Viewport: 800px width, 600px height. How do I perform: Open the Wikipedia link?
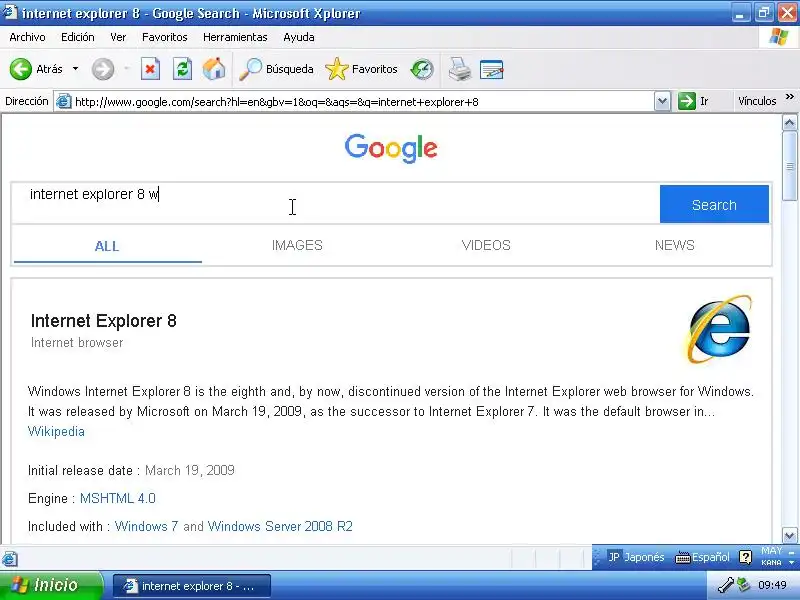[56, 432]
